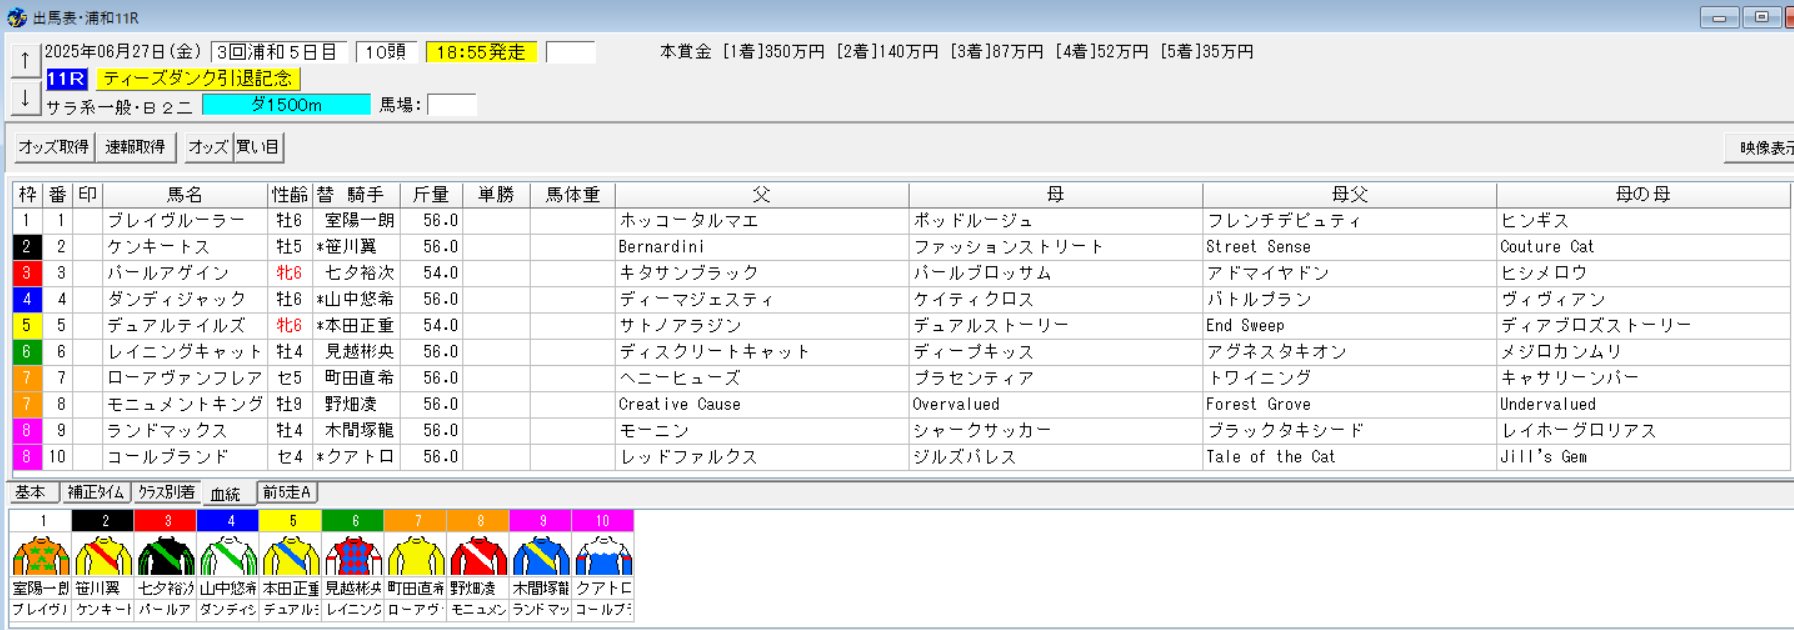Screen dimensions: 1794x630
Task: Select horse レイニングキャット
Action: [x=185, y=352]
